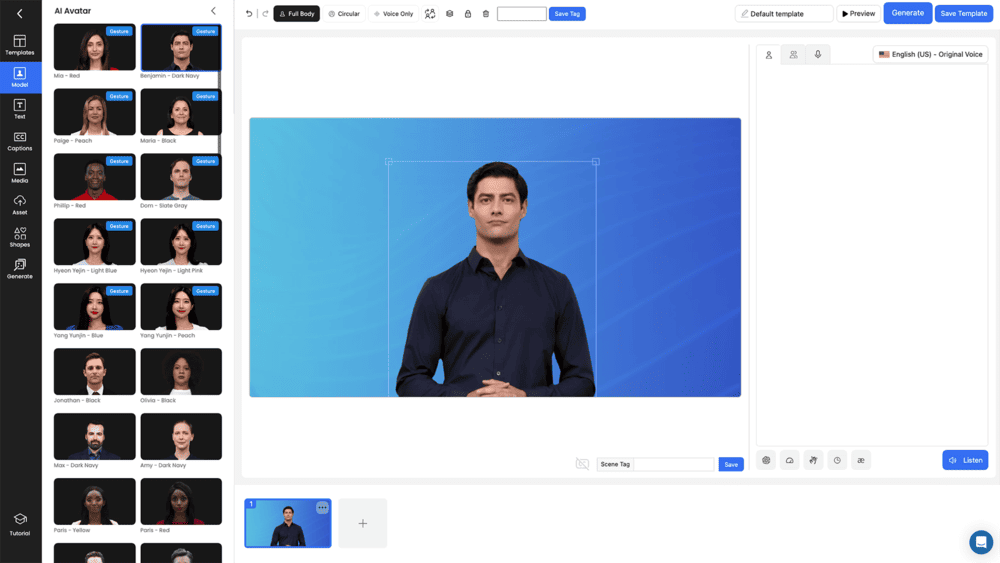1000x563 pixels.
Task: Select Phillip - Red avatar
Action: coord(94,177)
